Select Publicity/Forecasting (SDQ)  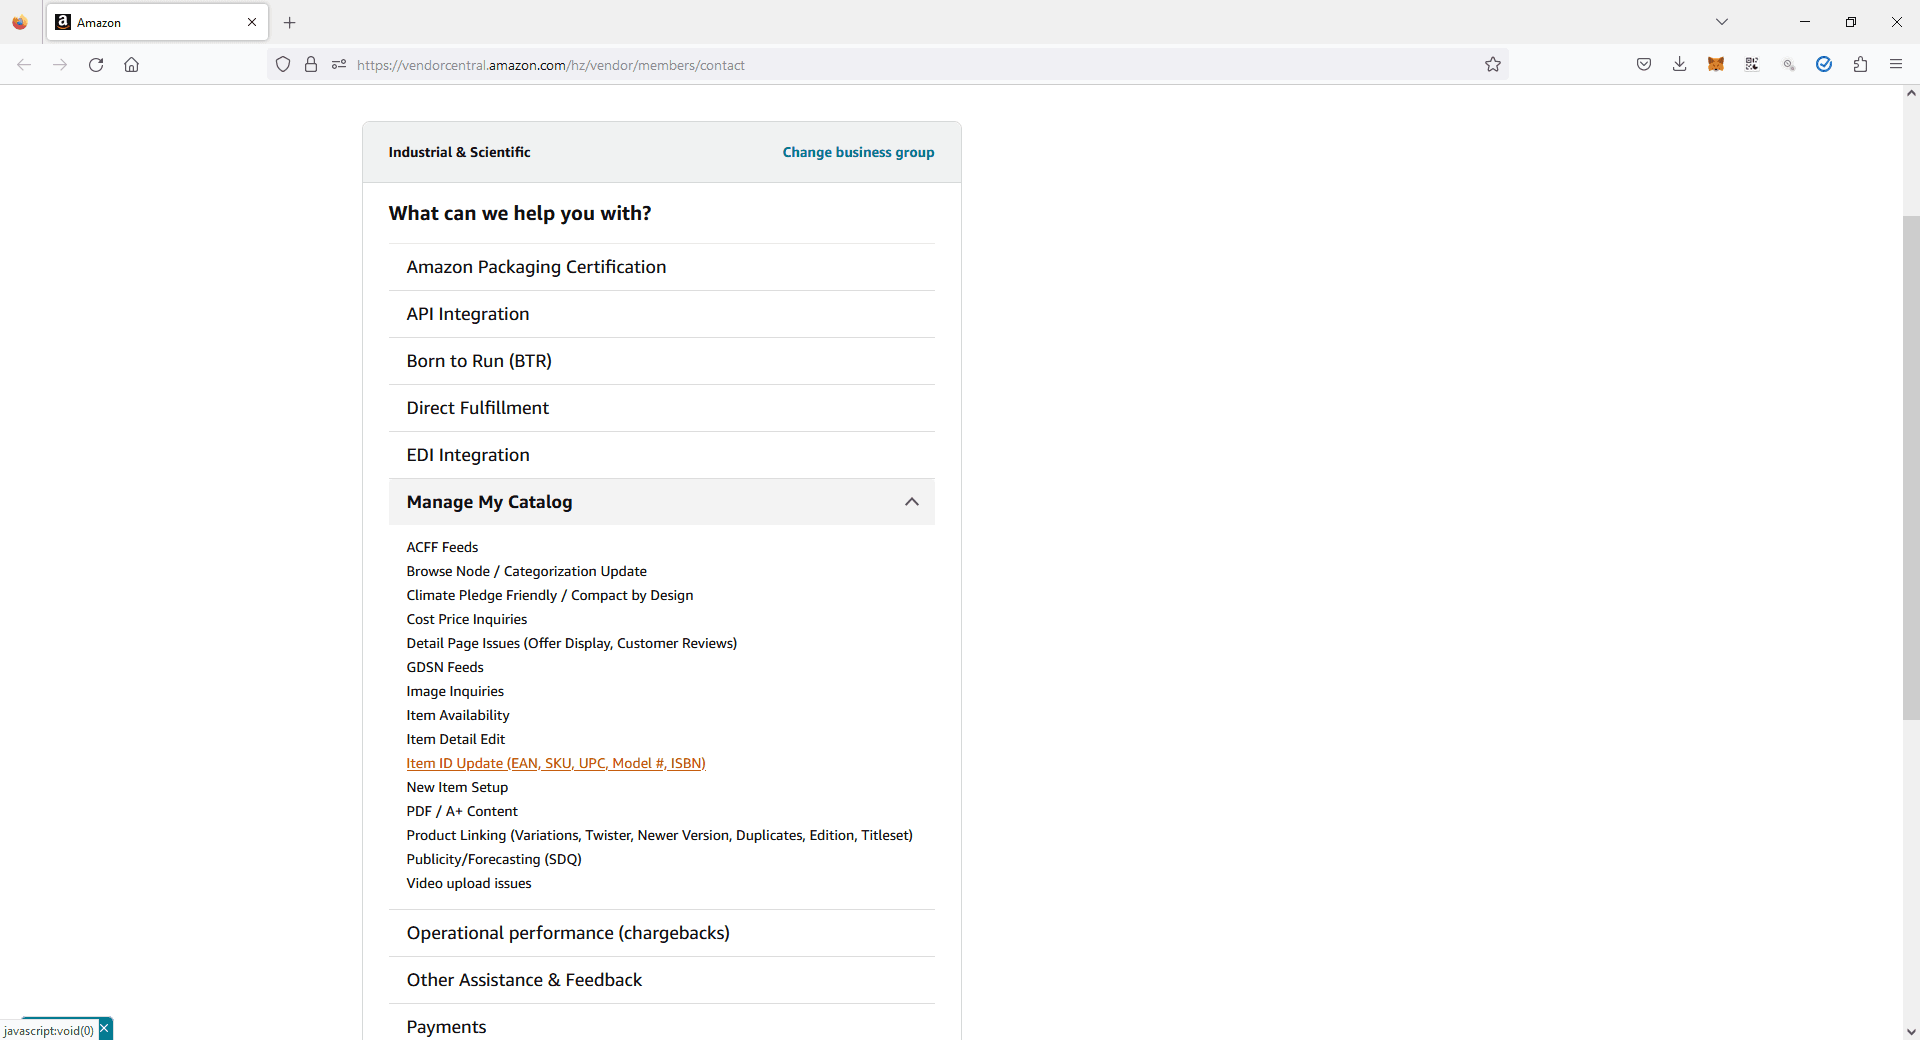point(494,859)
